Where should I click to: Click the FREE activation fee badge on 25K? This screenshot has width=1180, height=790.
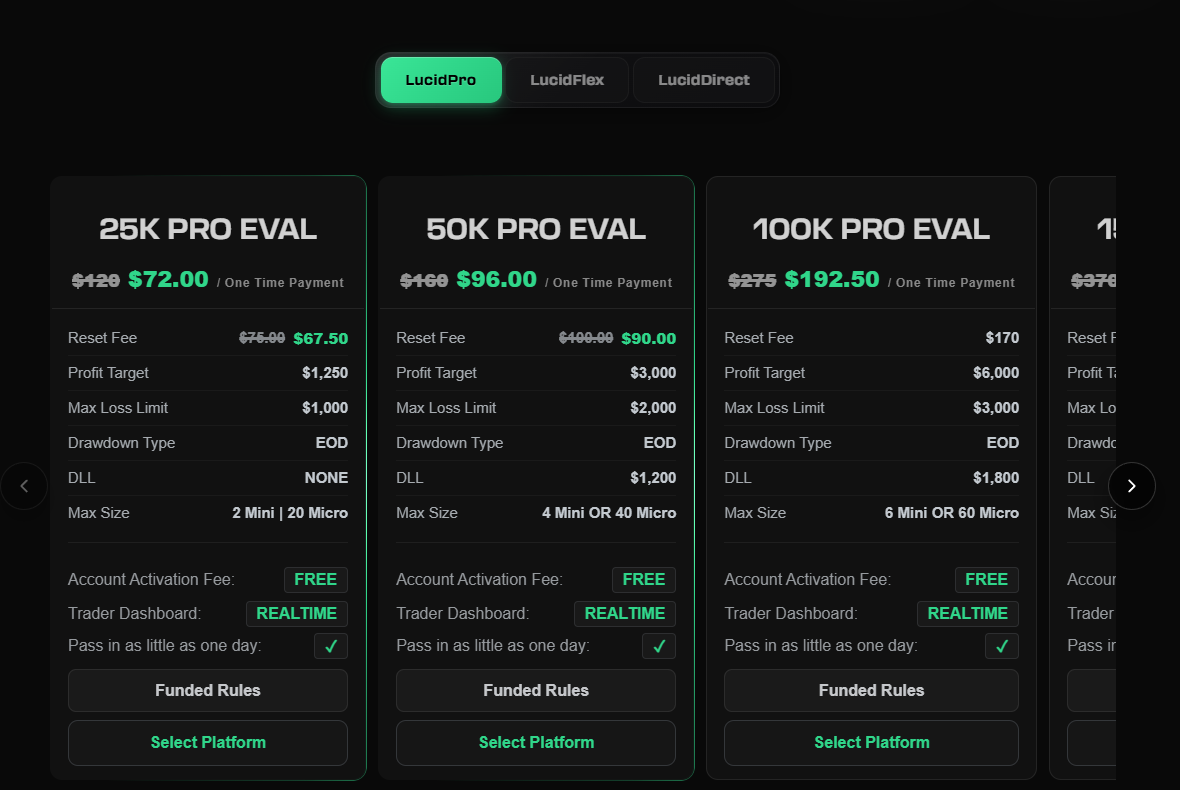(x=315, y=579)
